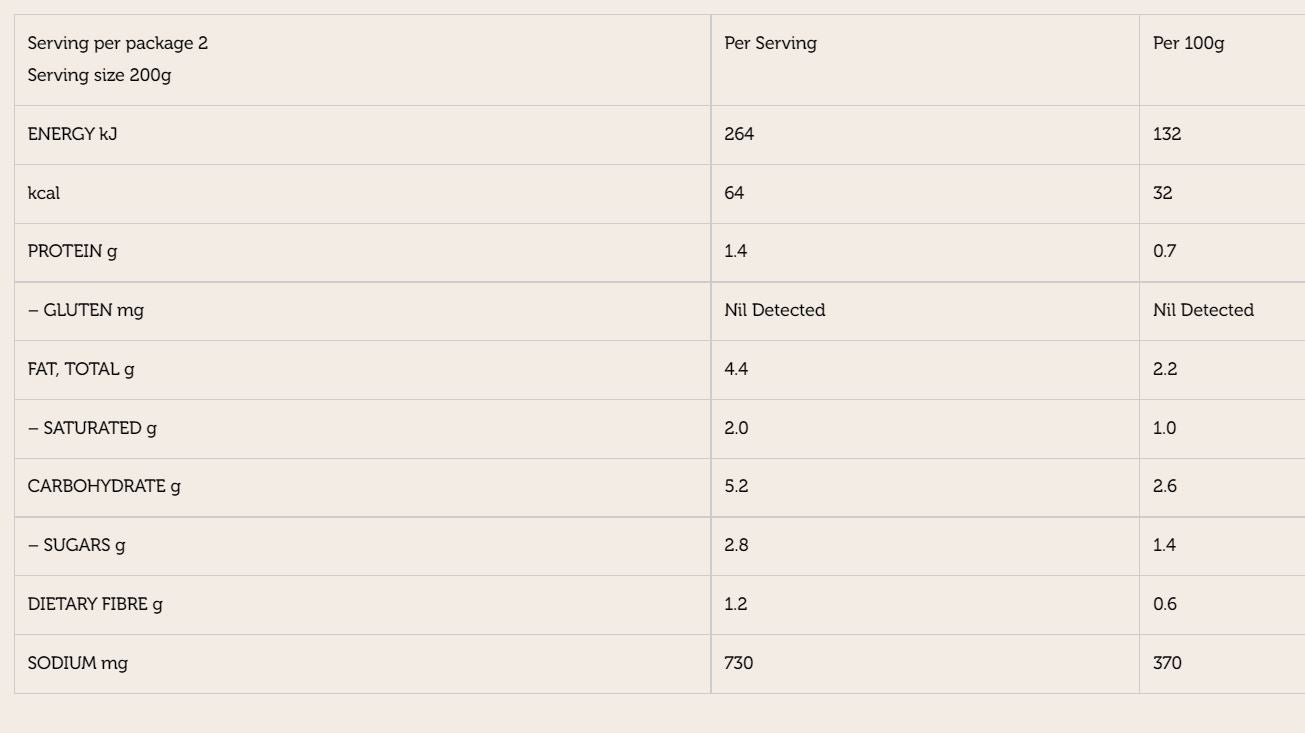This screenshot has height=733, width=1305.
Task: Click the "ENERGY kJ" row label
Action: (x=72, y=134)
